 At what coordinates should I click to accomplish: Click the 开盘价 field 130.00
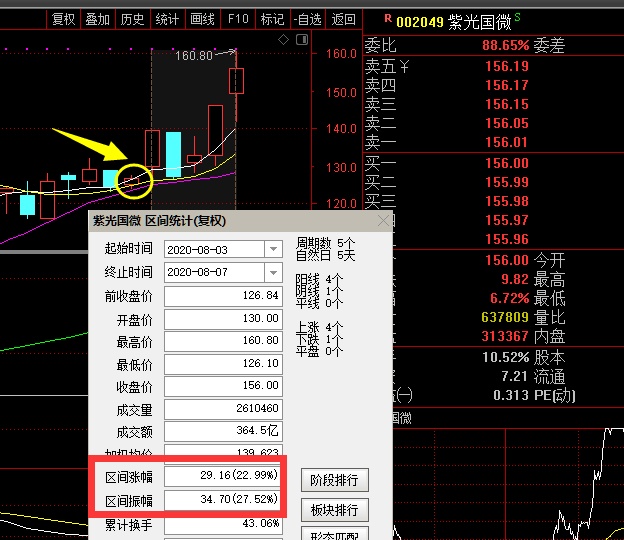(223, 319)
